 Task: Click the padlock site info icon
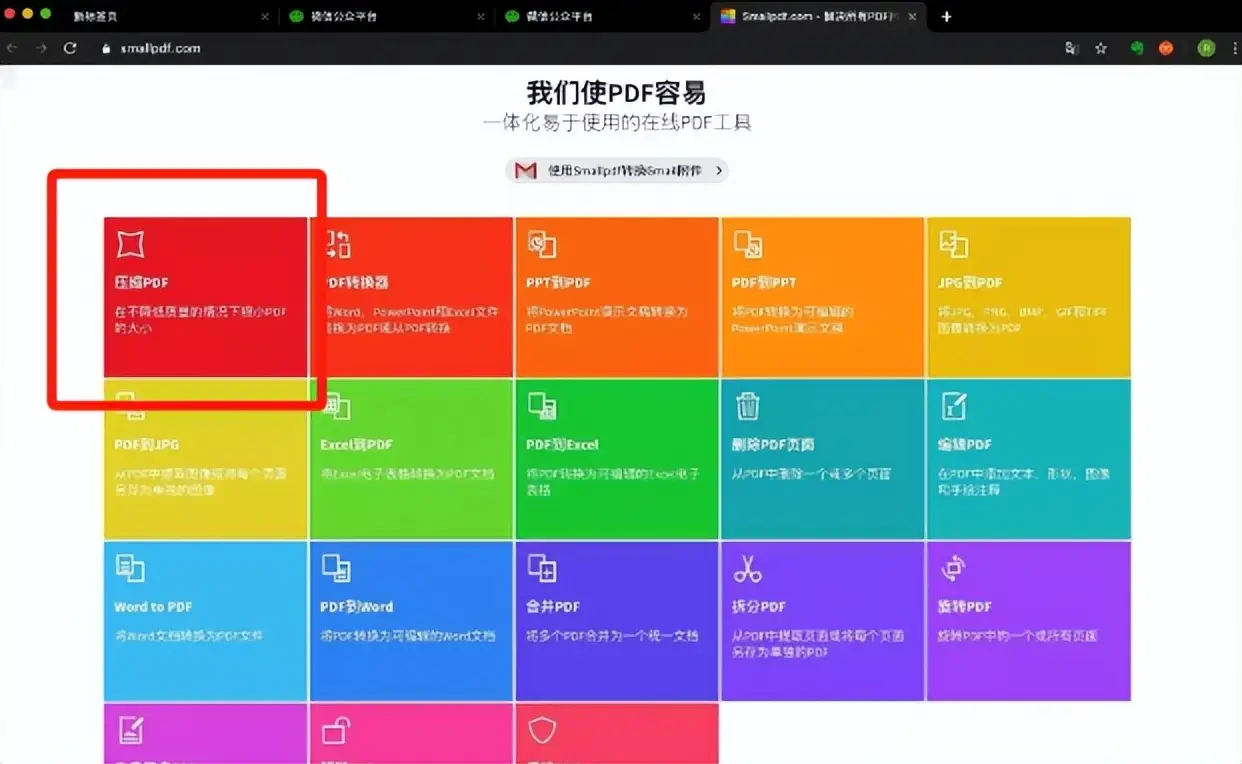[x=105, y=48]
